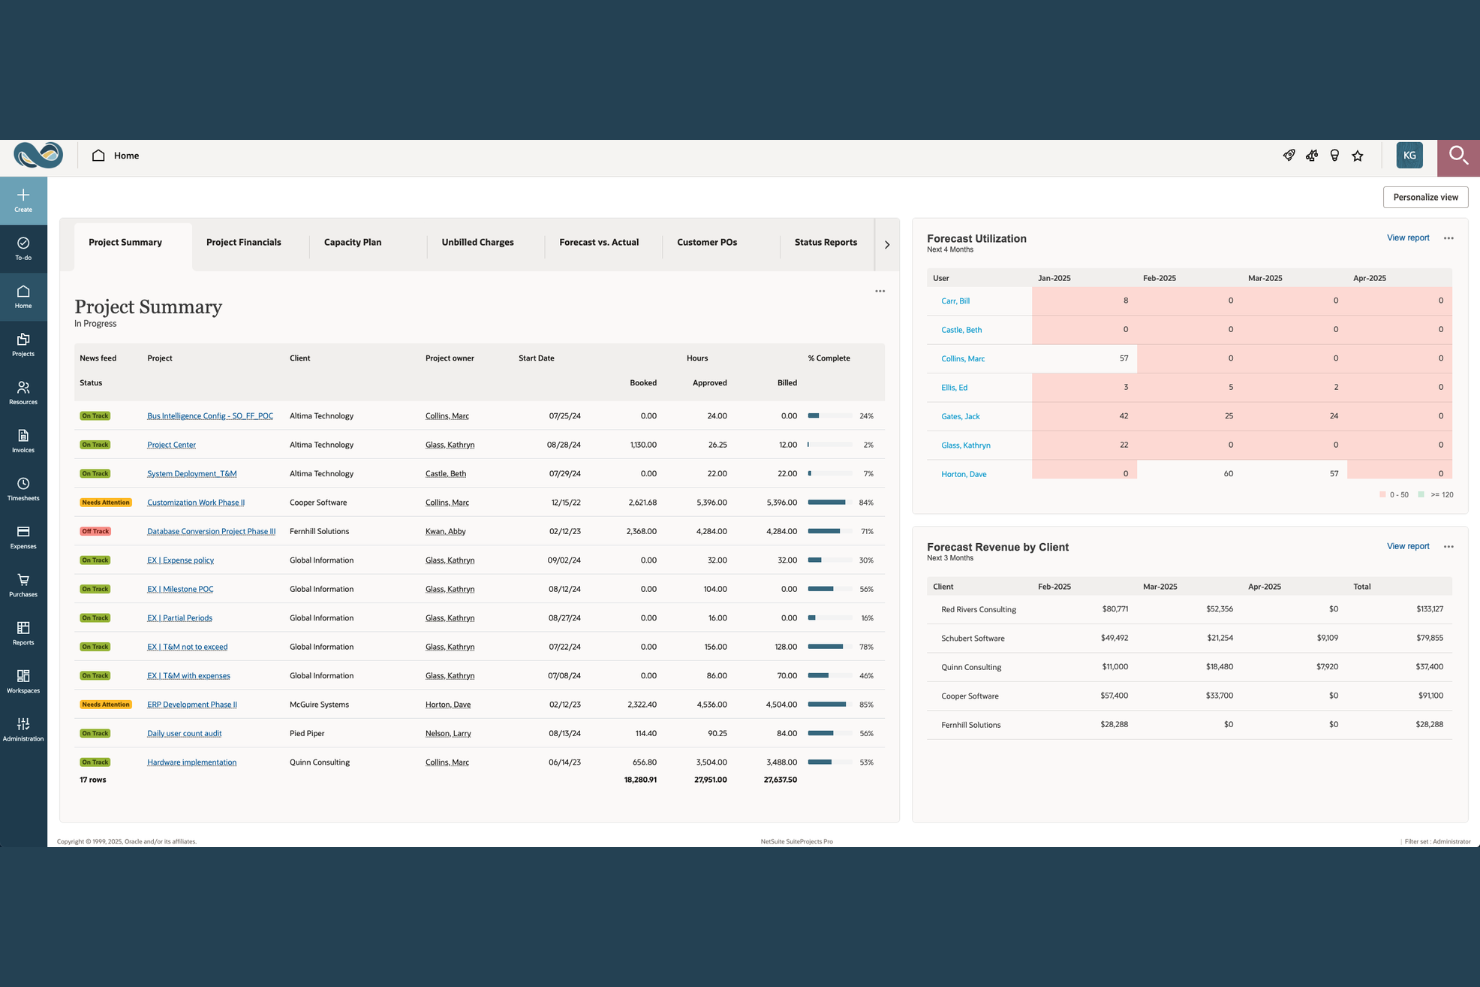
Task: Click the 0 - 50 legend color swatch
Action: click(x=1383, y=495)
